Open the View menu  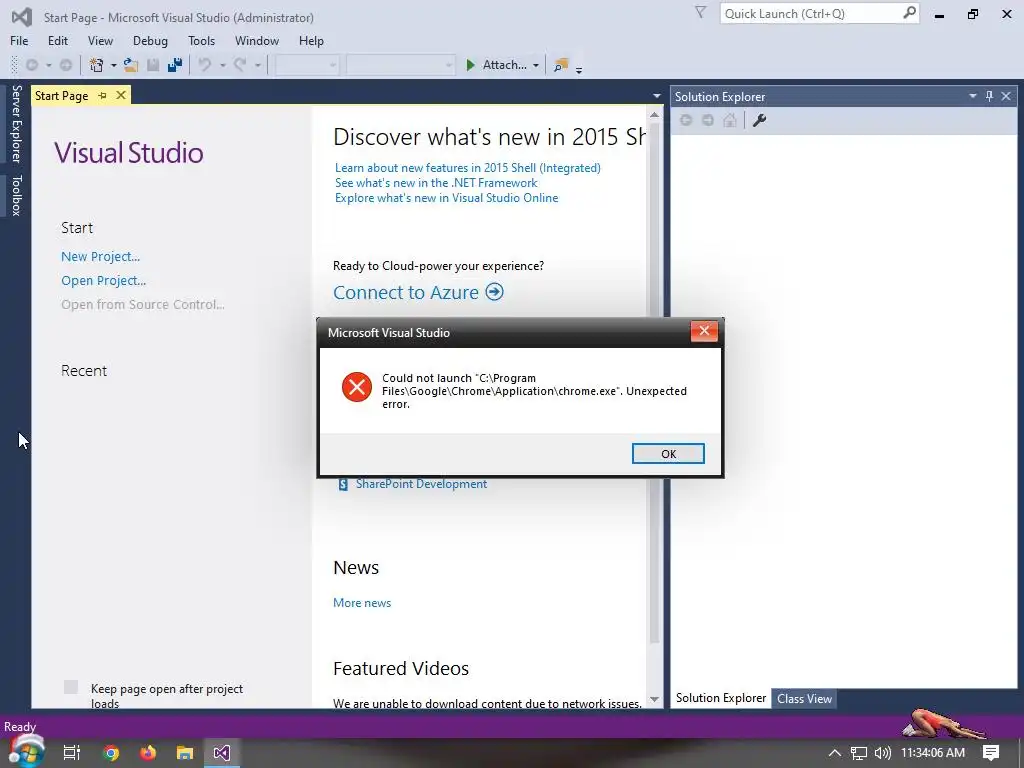click(x=100, y=40)
